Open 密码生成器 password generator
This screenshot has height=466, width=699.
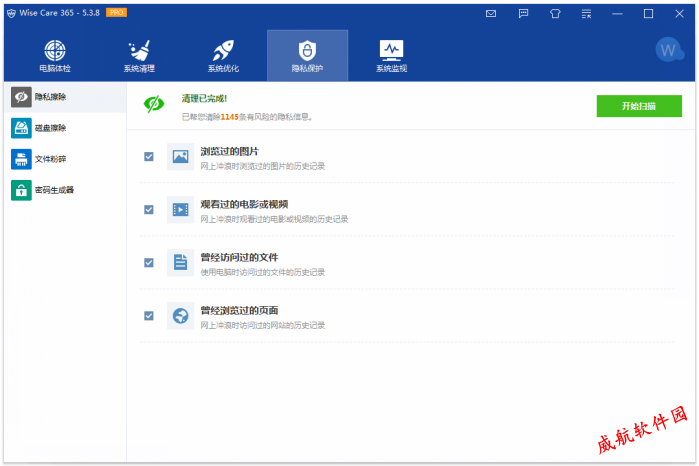click(x=64, y=190)
